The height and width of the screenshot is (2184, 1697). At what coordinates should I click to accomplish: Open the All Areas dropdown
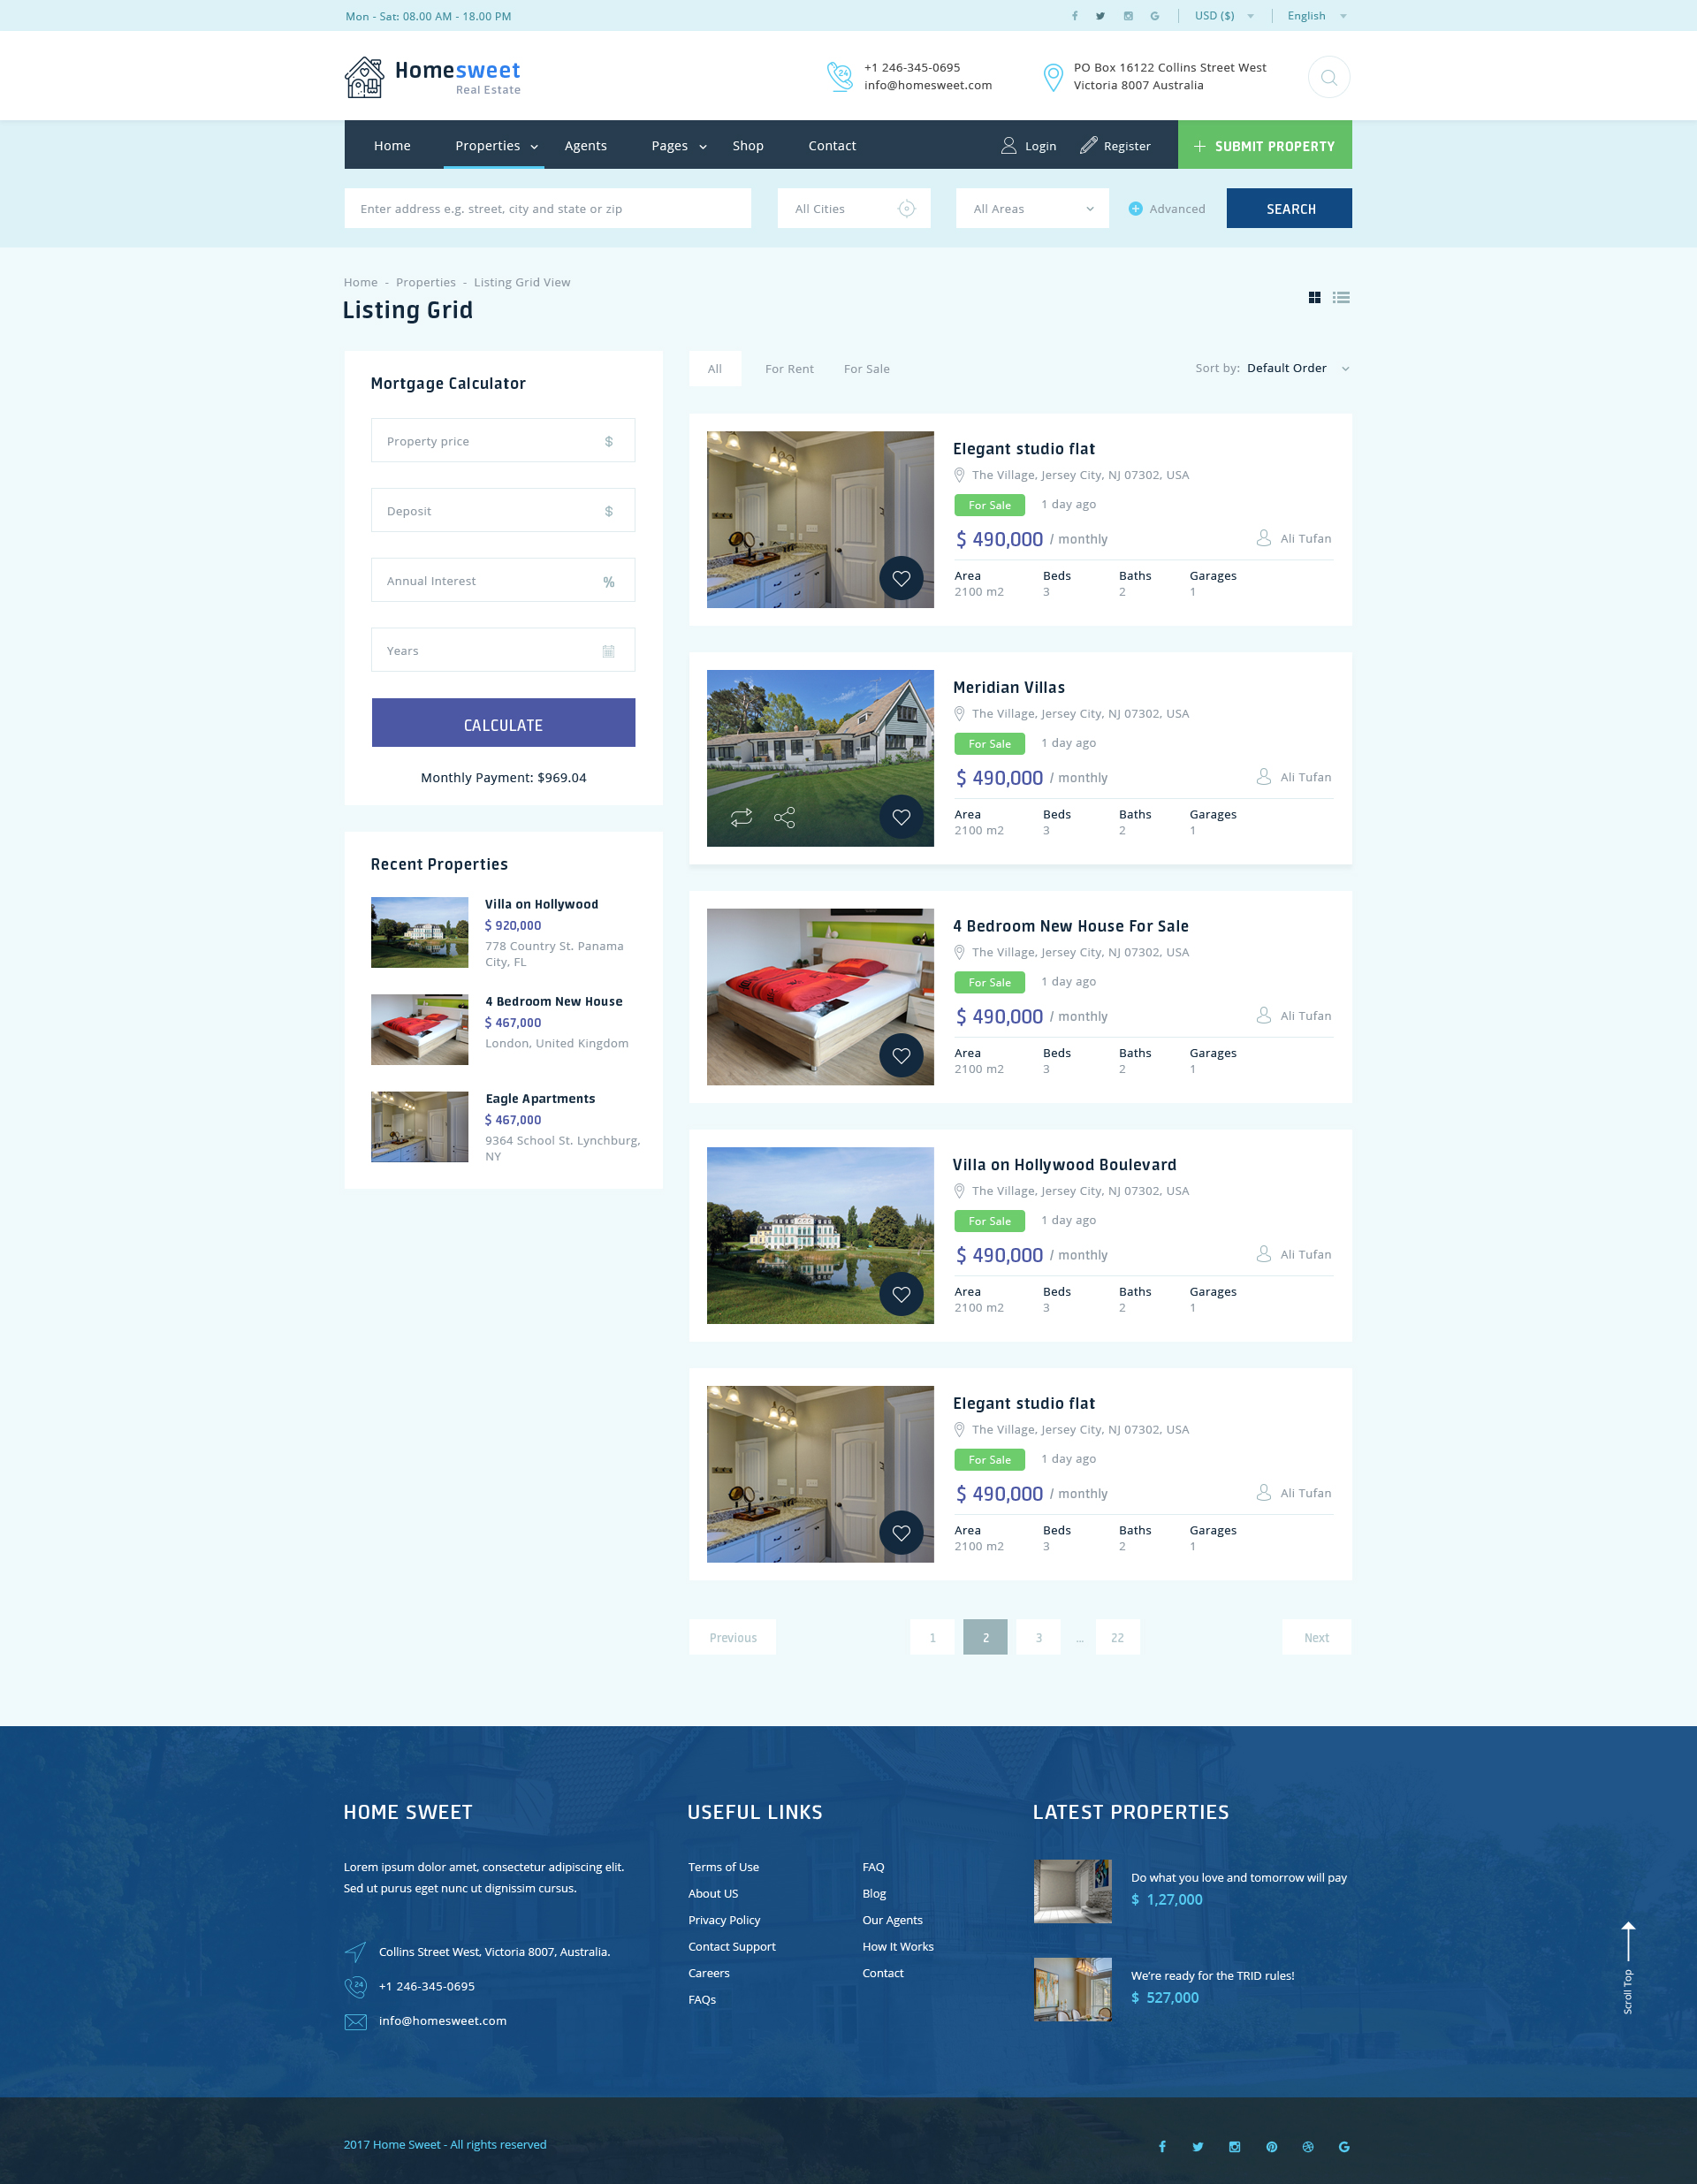[x=1032, y=208]
